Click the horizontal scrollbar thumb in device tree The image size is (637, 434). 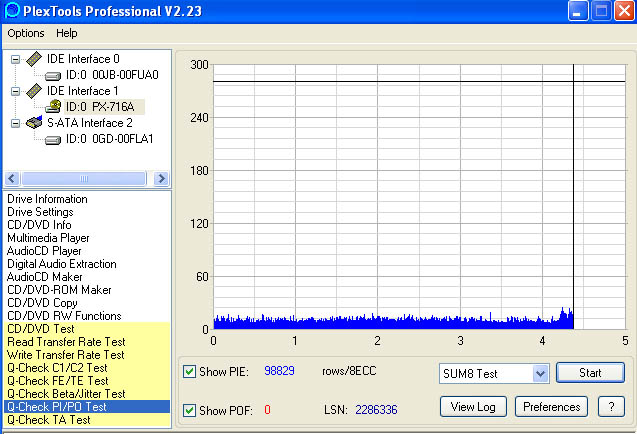(x=84, y=178)
